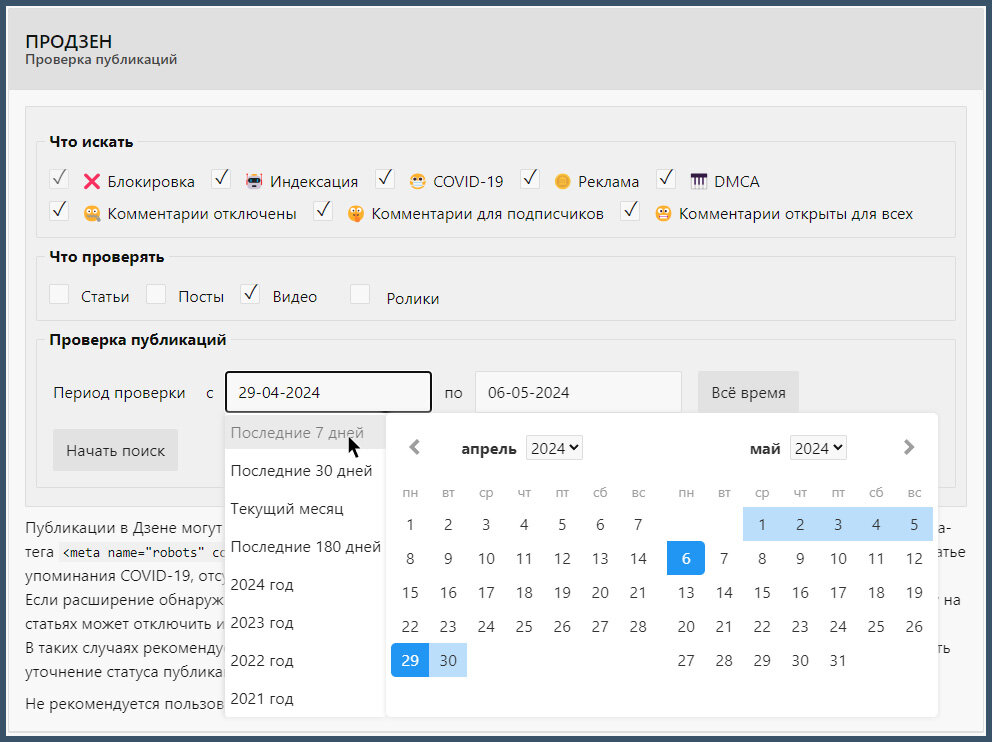Open the year dropdown next to май

pos(818,448)
